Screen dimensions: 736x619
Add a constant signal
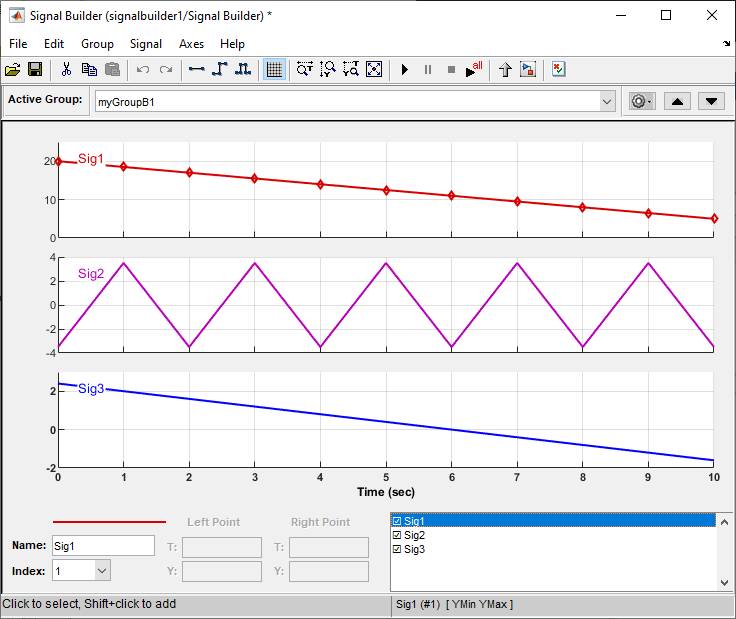pos(197,69)
